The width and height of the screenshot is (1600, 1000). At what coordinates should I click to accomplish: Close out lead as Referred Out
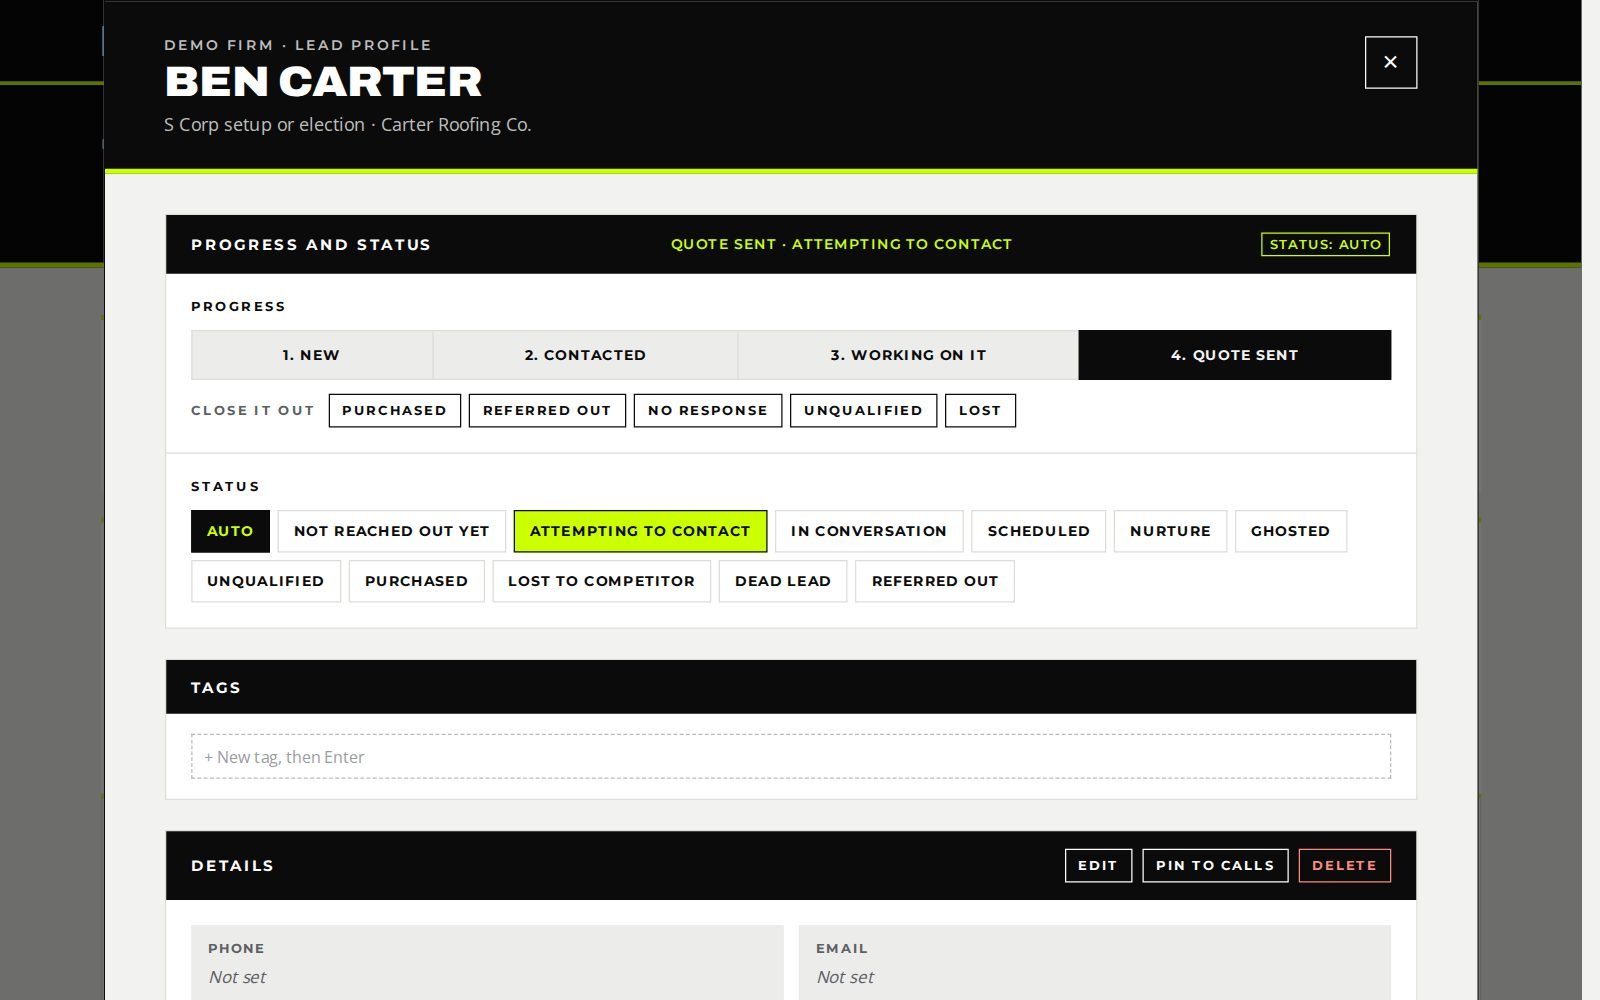click(547, 410)
